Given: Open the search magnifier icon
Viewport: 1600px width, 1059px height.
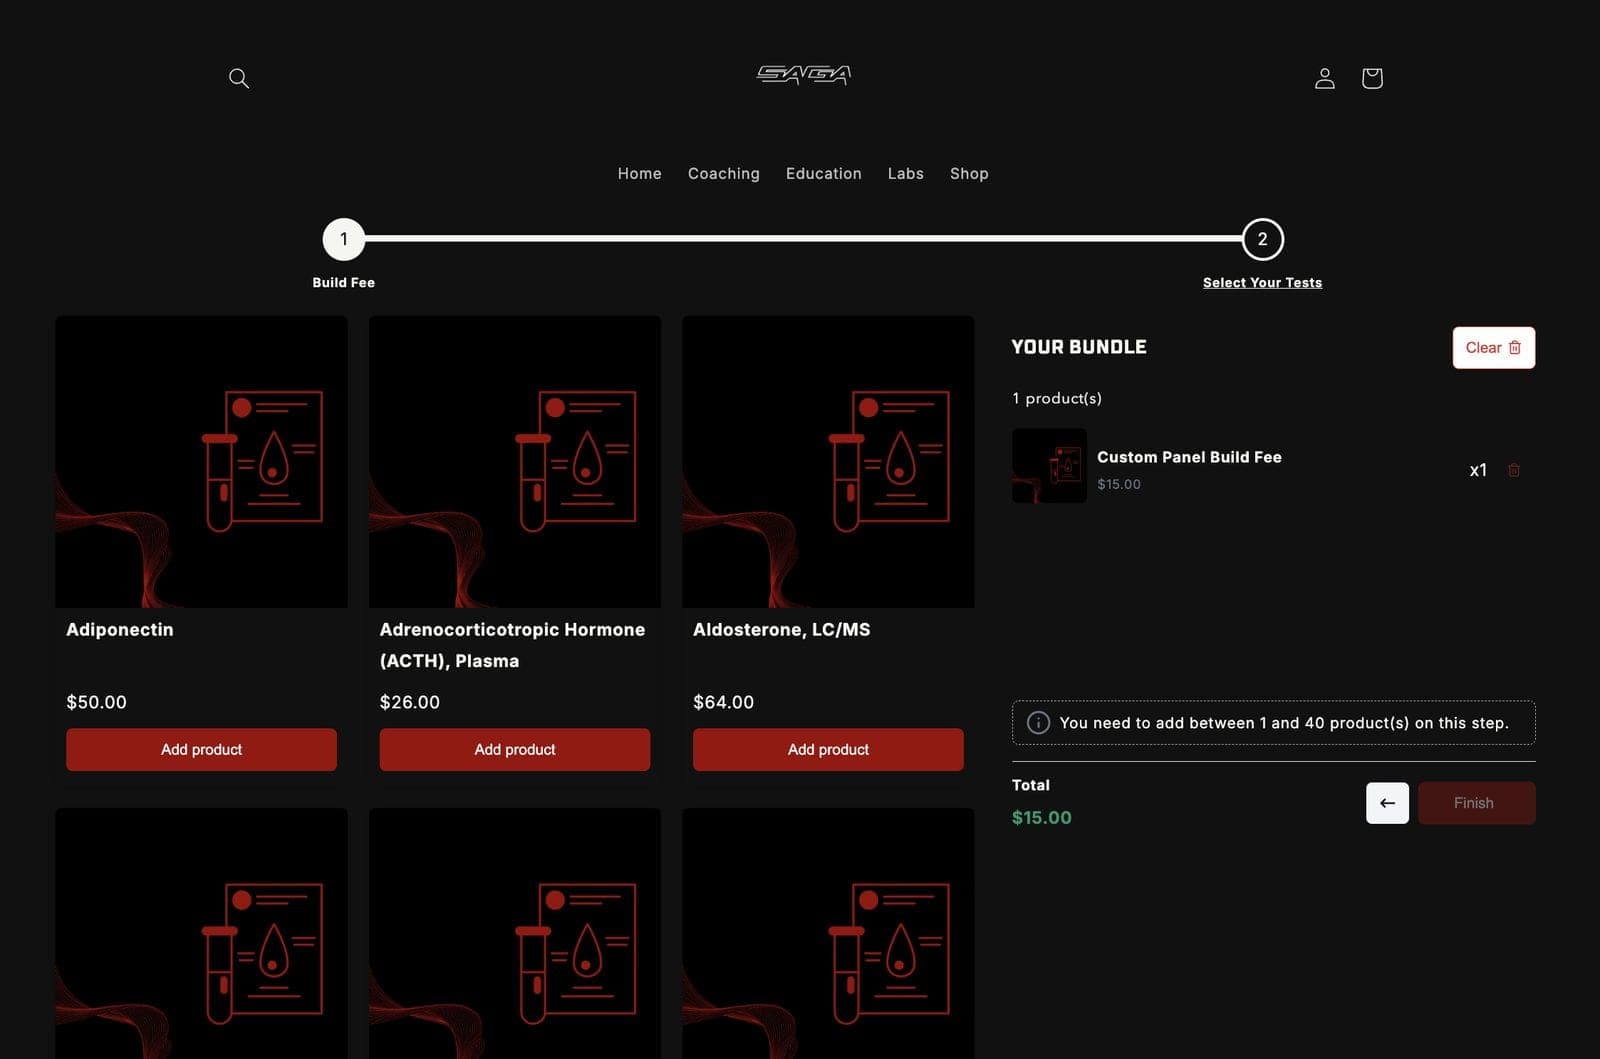Looking at the screenshot, I should click(x=238, y=78).
